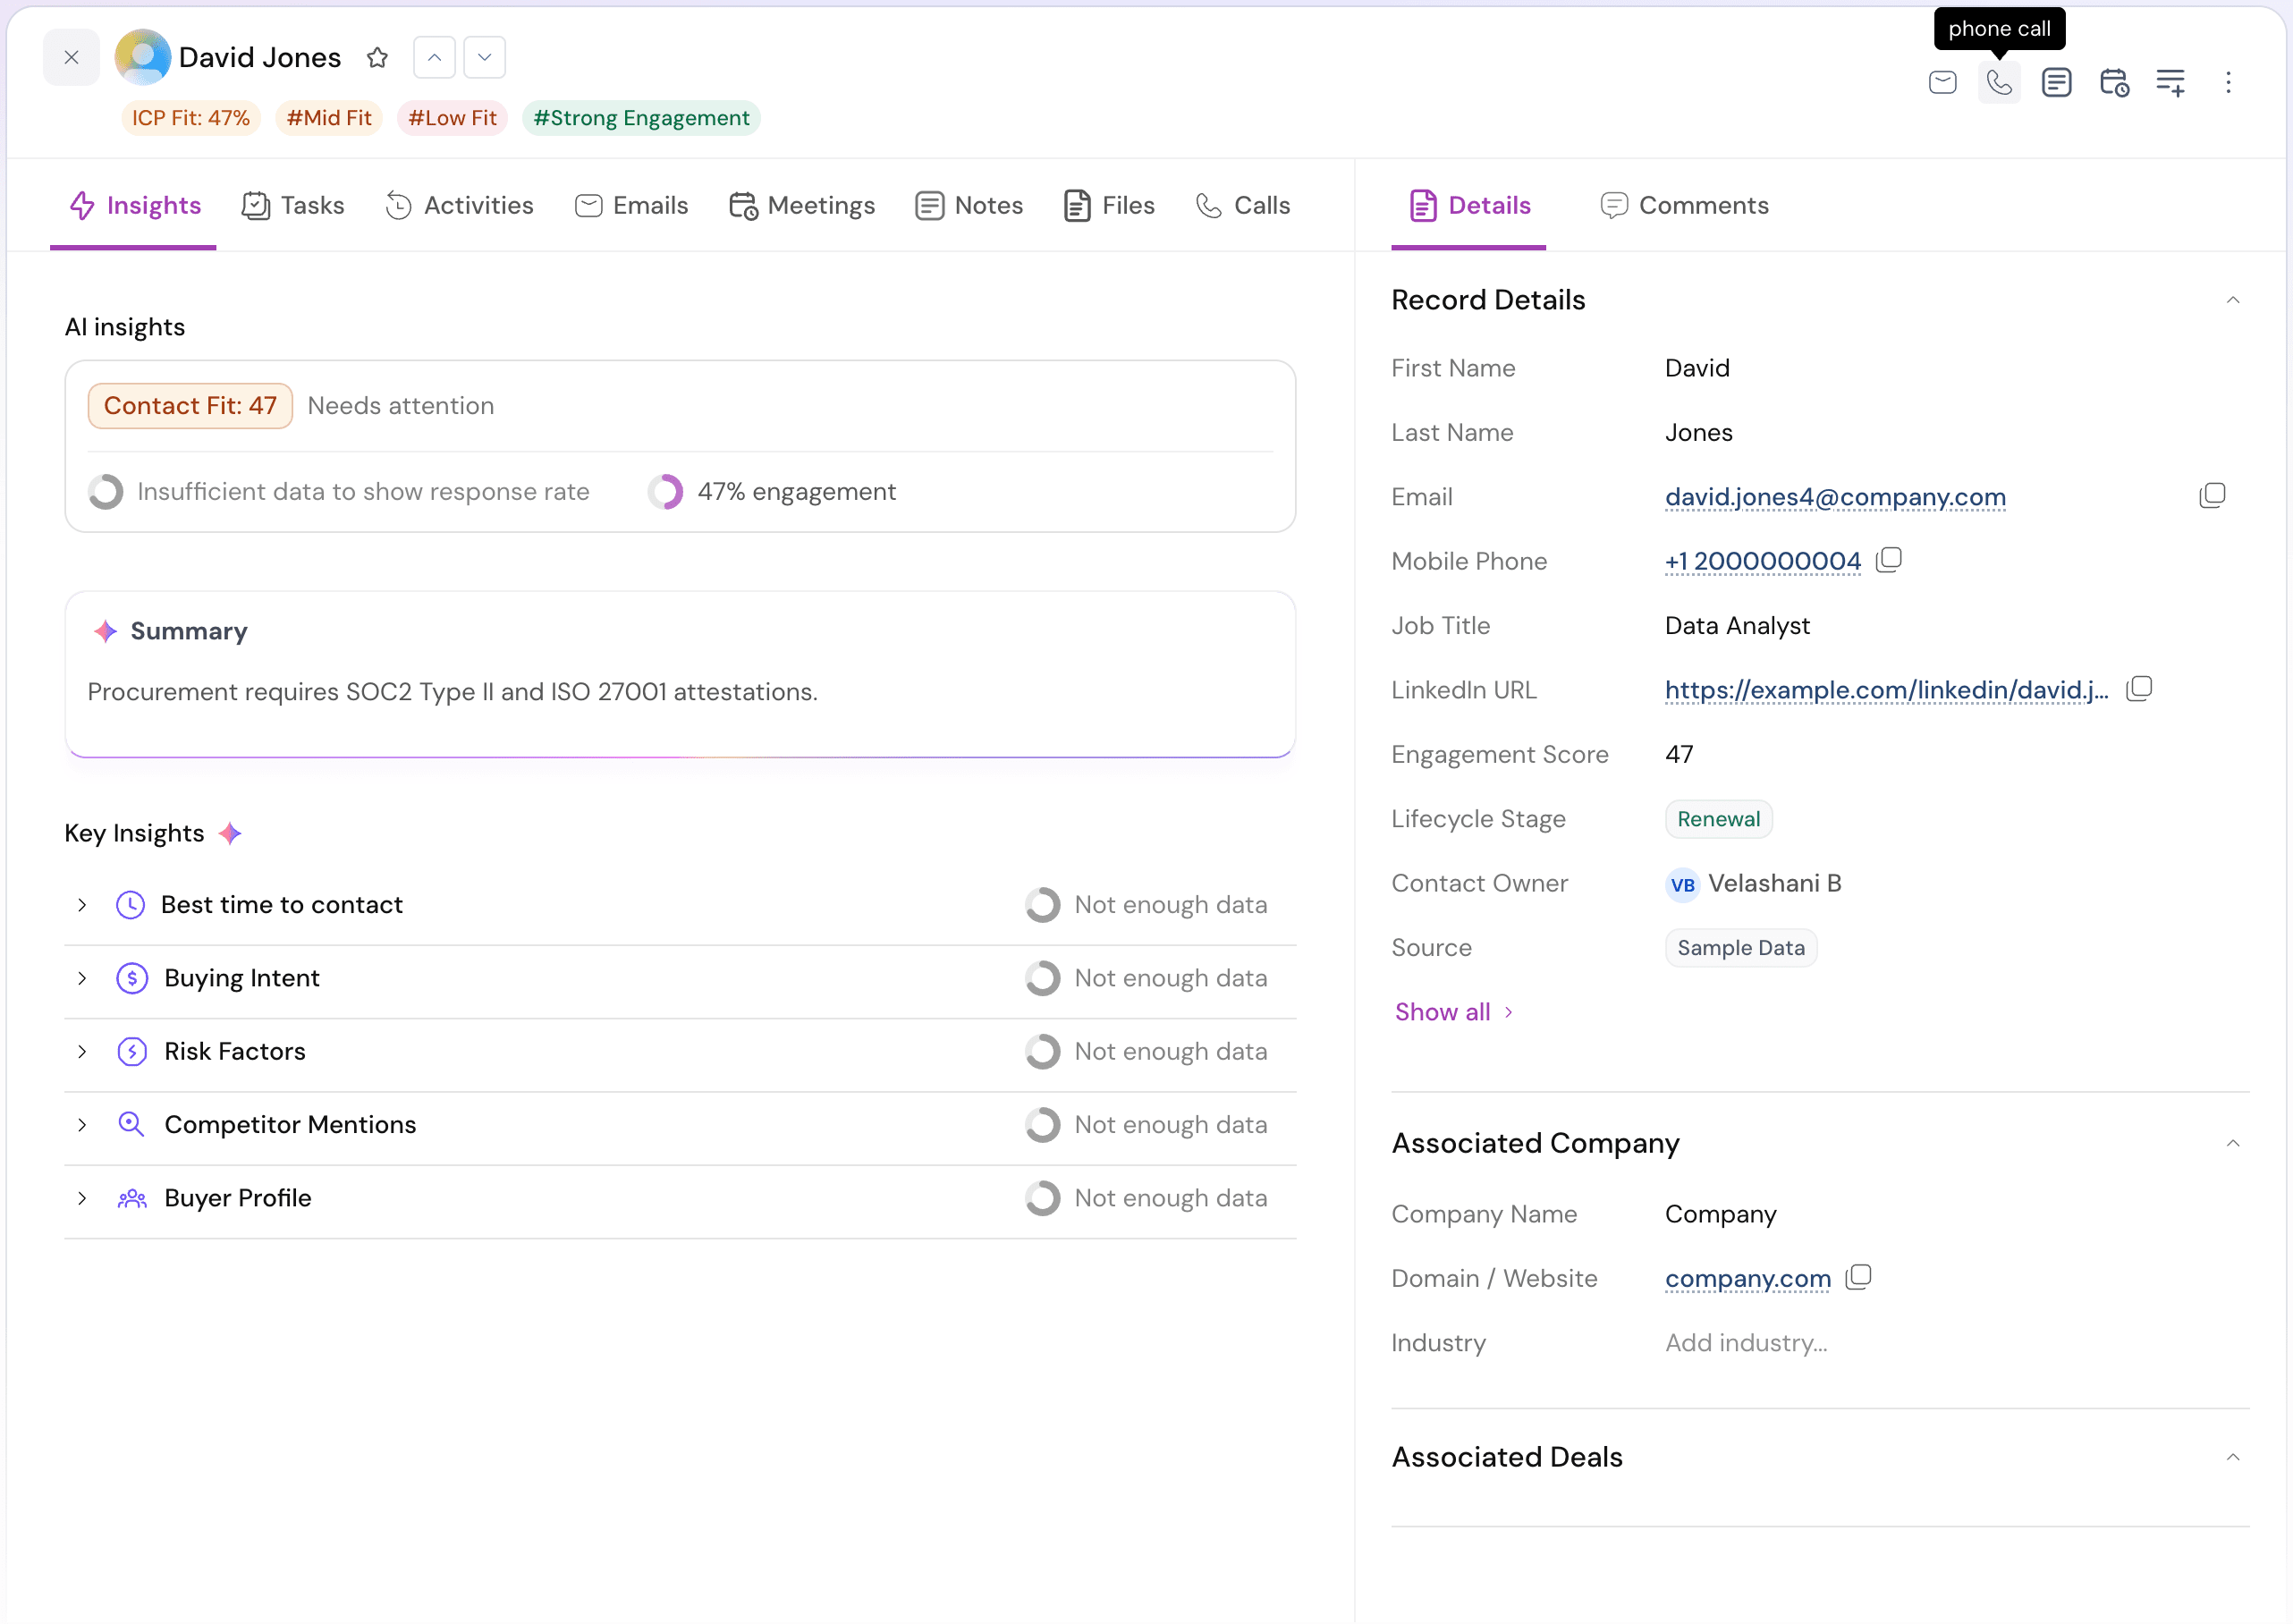The height and width of the screenshot is (1624, 2293).
Task: Copy the email address
Action: click(x=2212, y=496)
